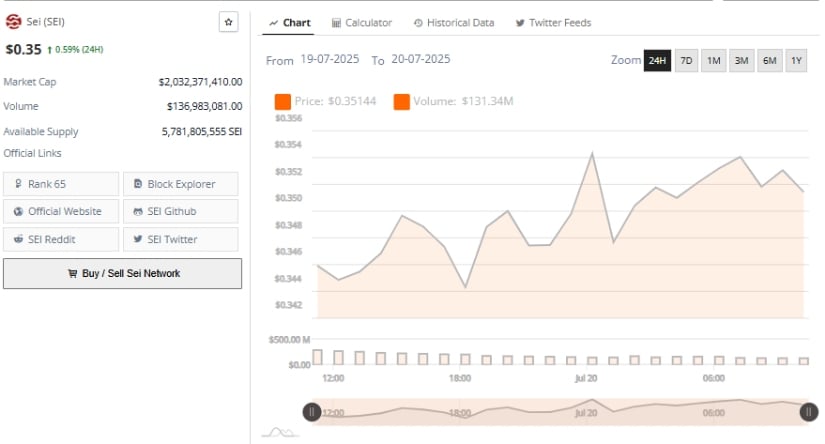Open the Block Explorer link

(180, 184)
